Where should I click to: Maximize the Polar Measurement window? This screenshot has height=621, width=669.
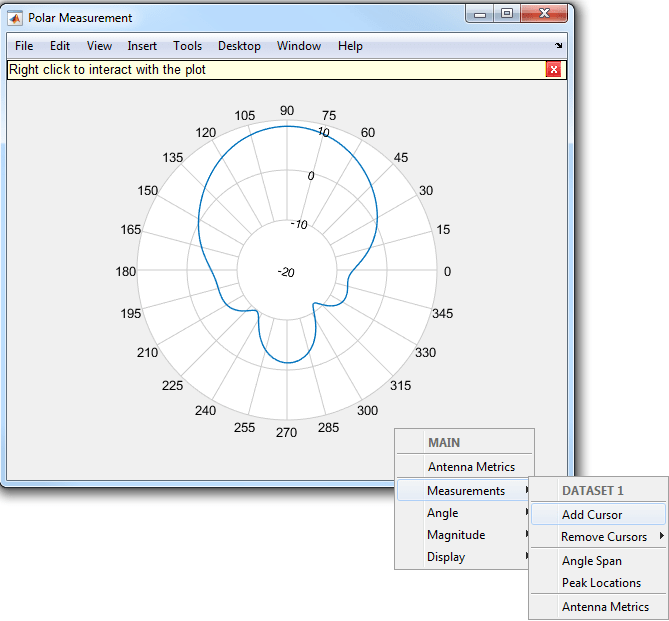[507, 14]
